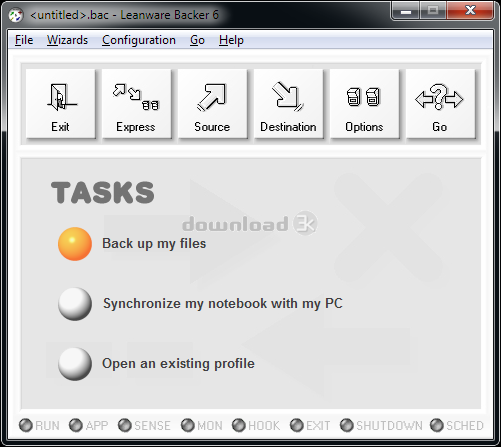Expand the Help menu
Viewport: 501px width, 447px height.
[231, 40]
